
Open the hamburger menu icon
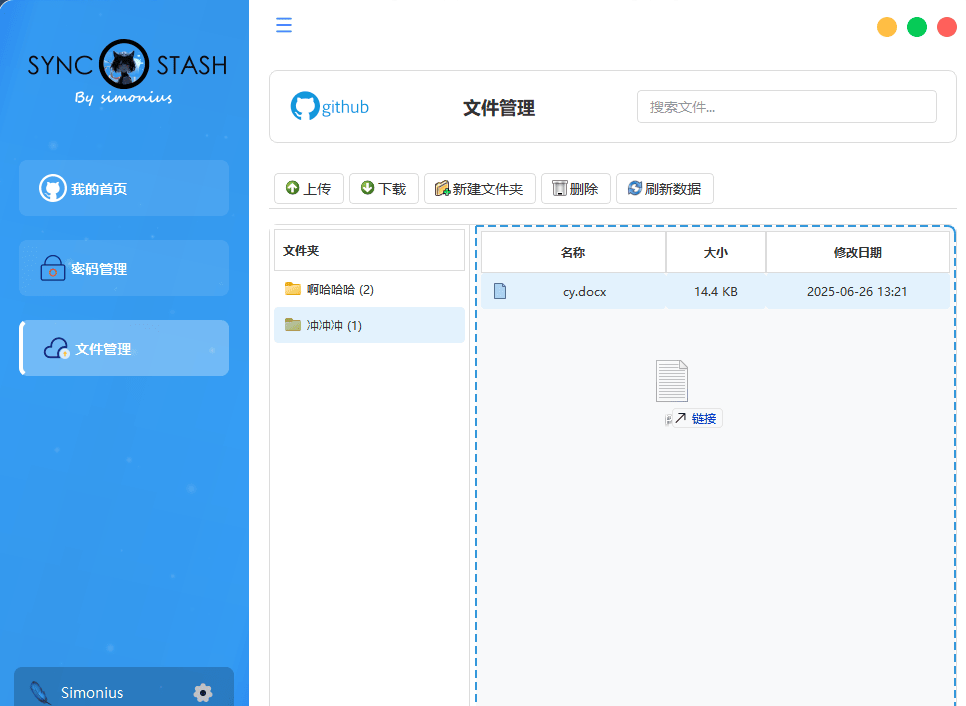point(284,25)
